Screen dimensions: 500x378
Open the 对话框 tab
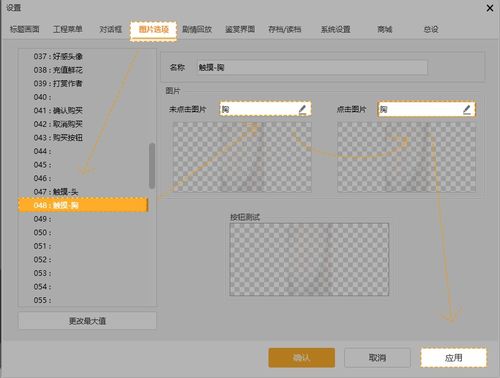[111, 29]
